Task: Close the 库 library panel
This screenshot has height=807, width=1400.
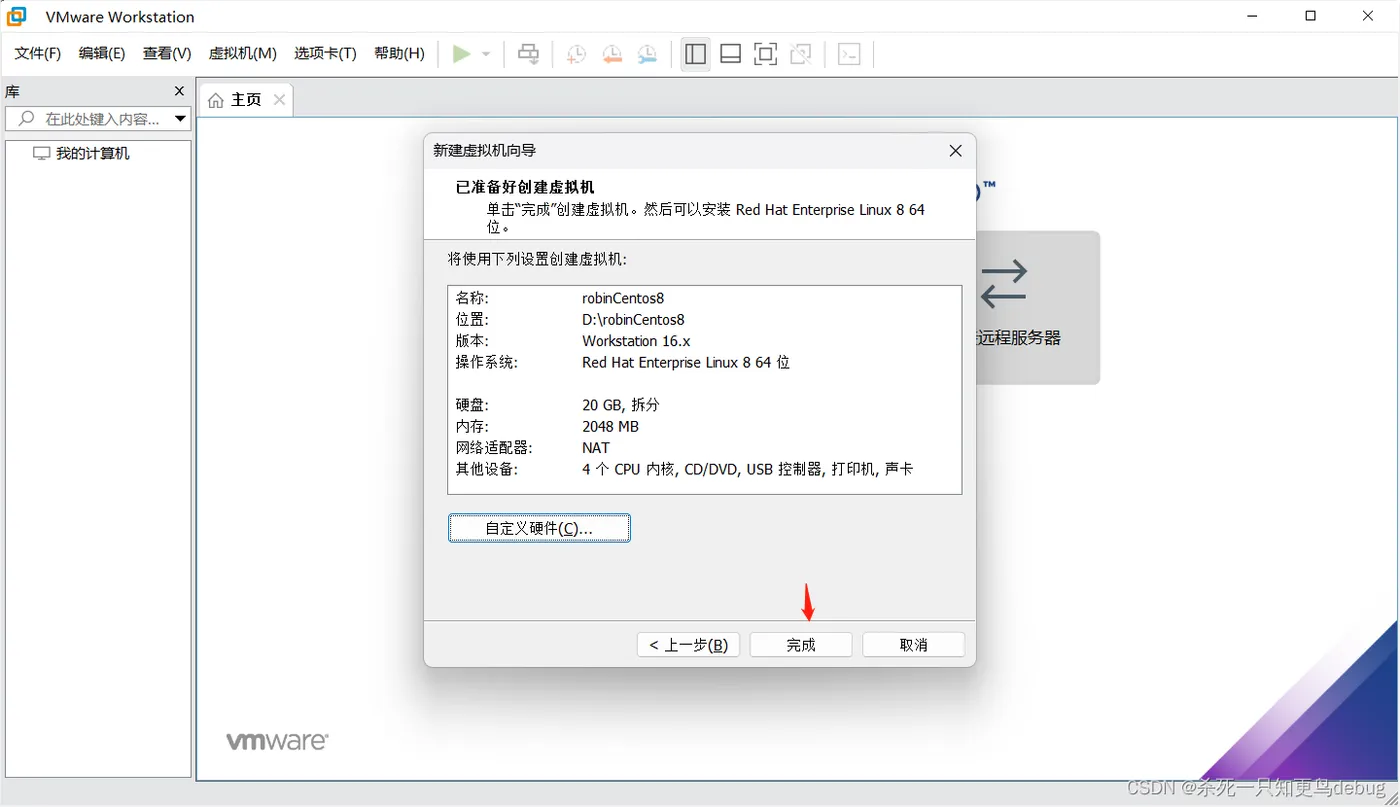Action: (x=180, y=91)
